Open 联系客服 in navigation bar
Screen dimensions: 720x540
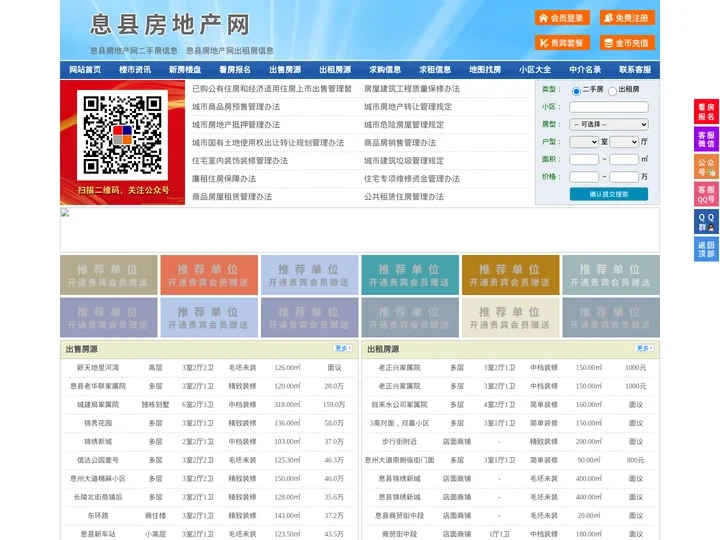635,70
